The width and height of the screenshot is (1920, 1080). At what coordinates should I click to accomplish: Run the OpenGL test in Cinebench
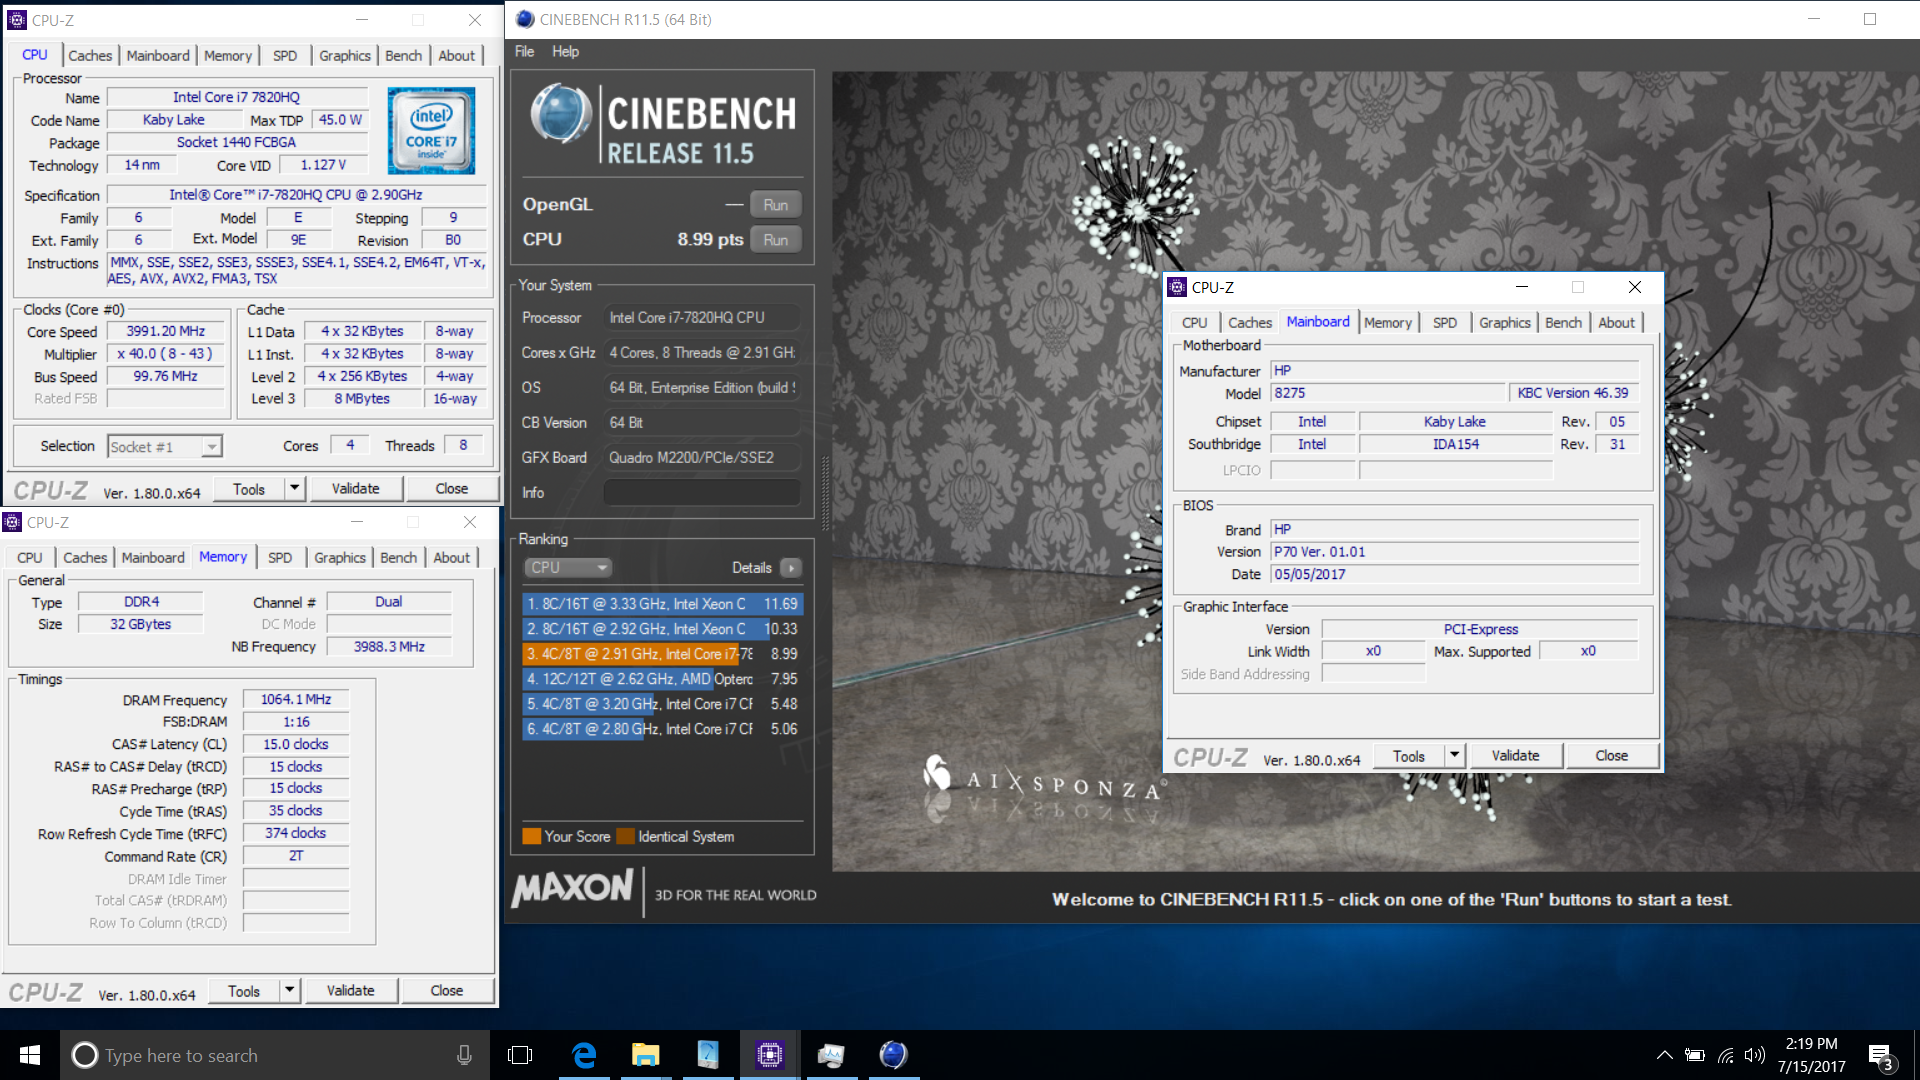point(776,205)
